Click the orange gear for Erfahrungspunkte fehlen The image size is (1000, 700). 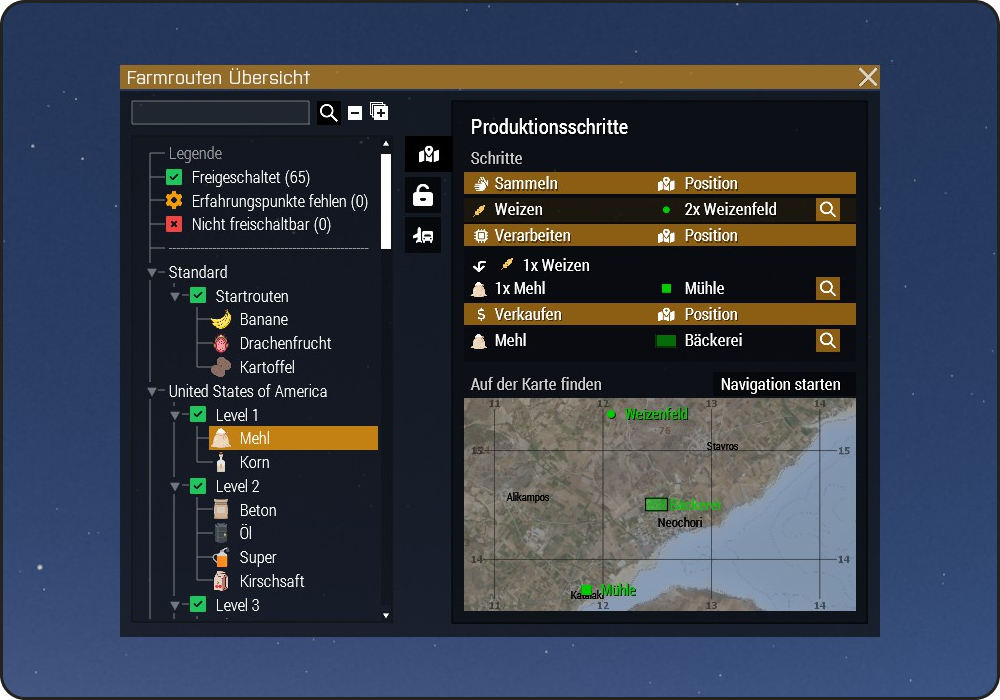pyautogui.click(x=174, y=201)
